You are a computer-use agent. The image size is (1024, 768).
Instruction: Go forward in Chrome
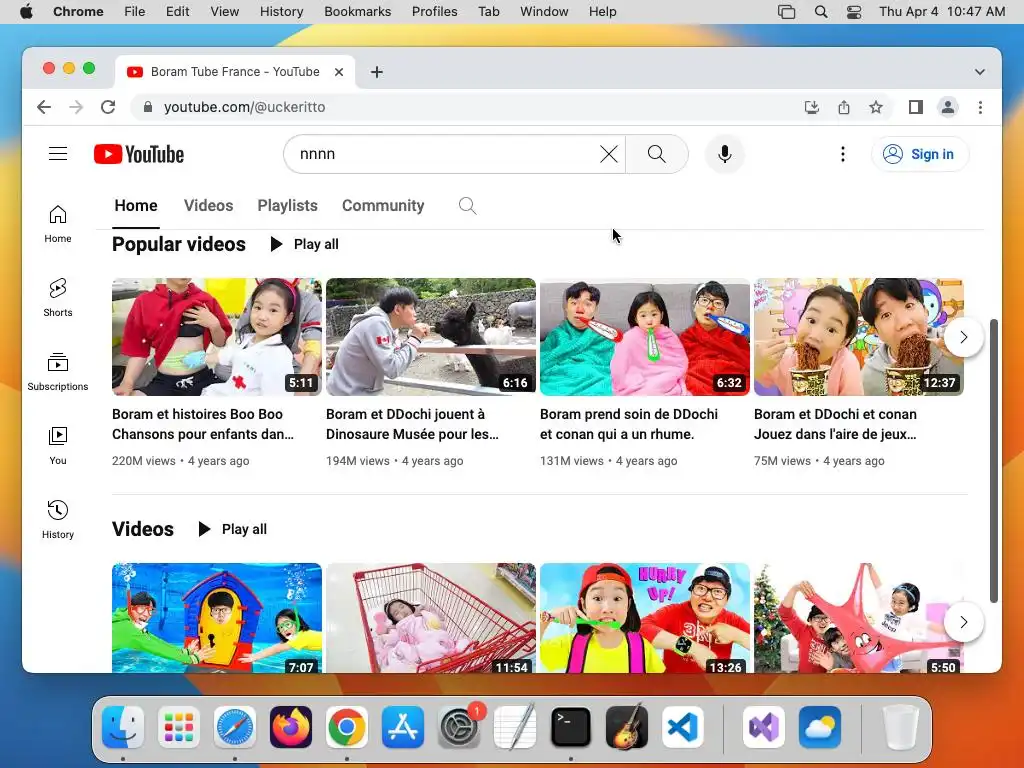tap(76, 107)
